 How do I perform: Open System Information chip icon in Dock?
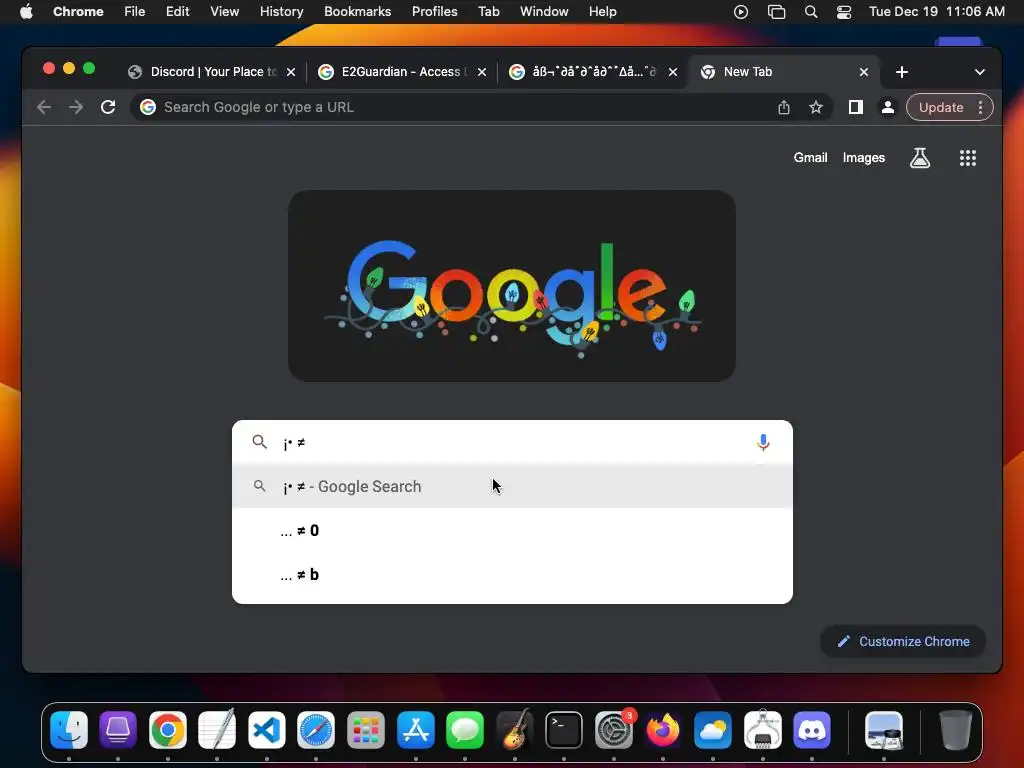[x=763, y=729]
